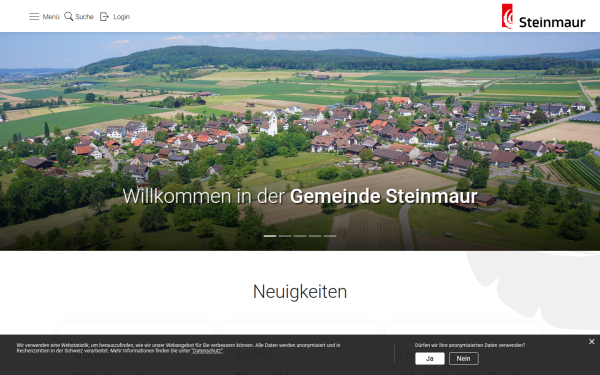Click the Steinmaur logo
This screenshot has width=600, height=375.
543,16
